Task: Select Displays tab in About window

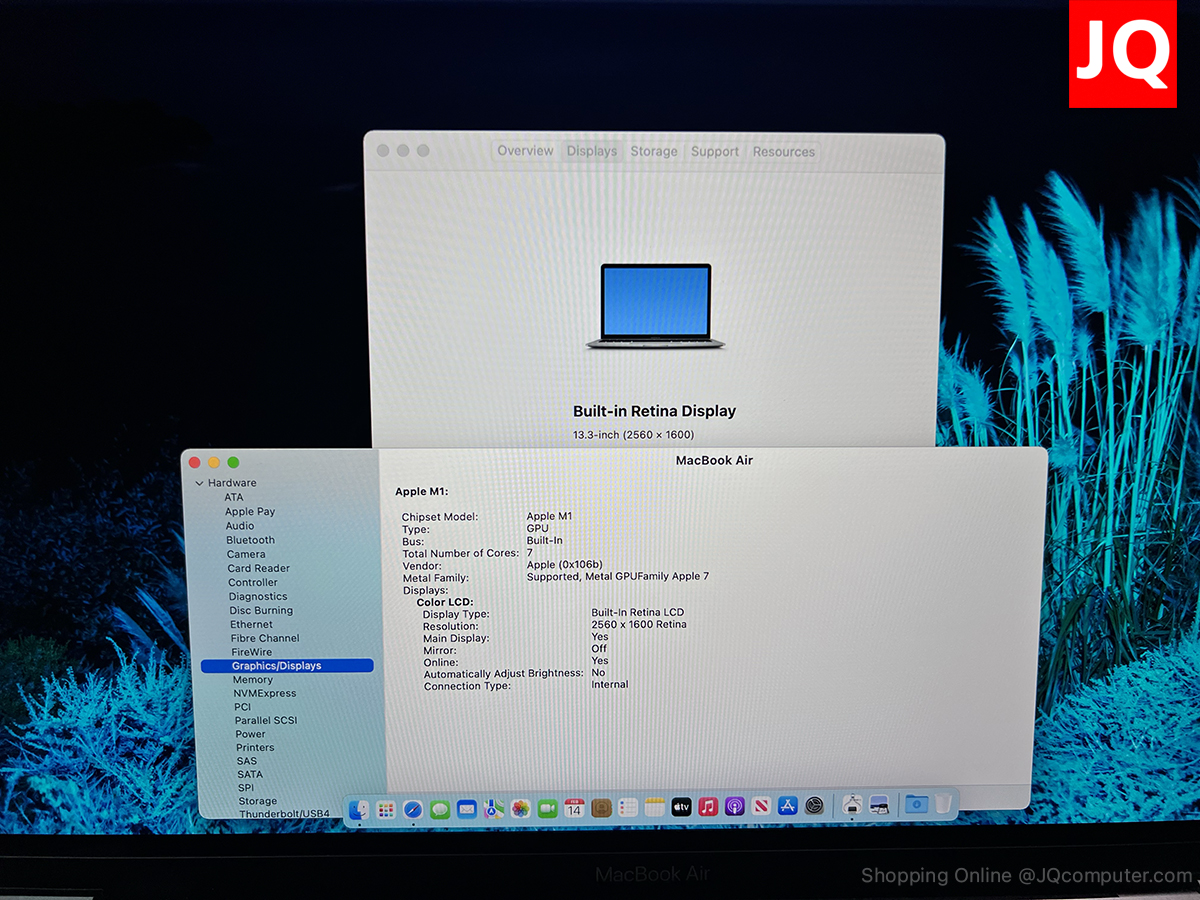Action: pos(592,151)
